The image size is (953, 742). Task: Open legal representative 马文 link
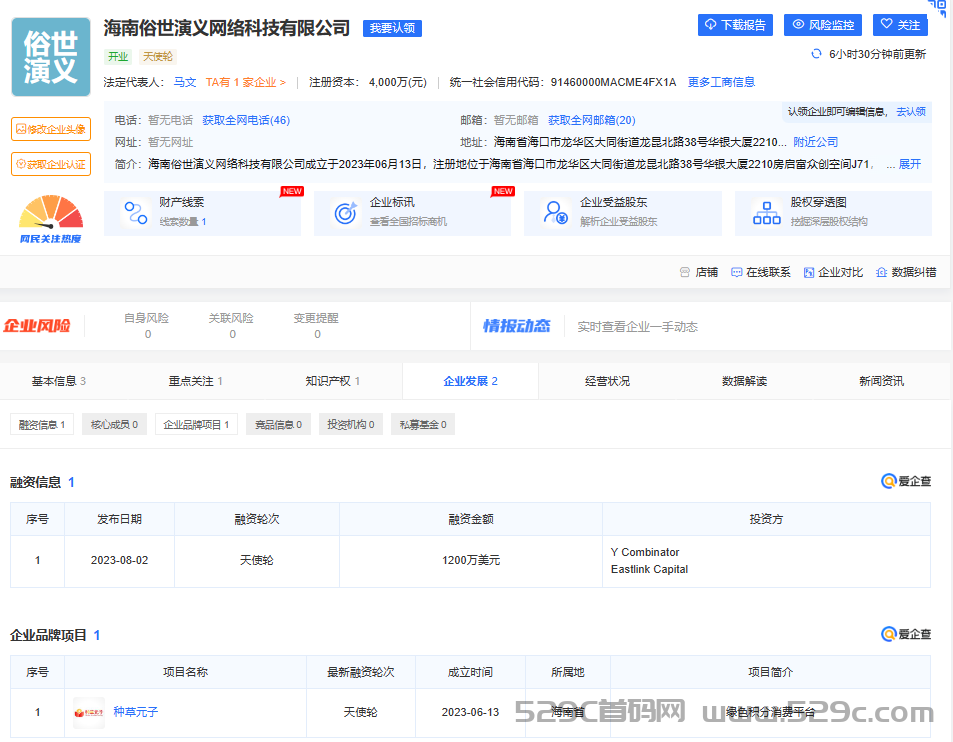pyautogui.click(x=185, y=82)
